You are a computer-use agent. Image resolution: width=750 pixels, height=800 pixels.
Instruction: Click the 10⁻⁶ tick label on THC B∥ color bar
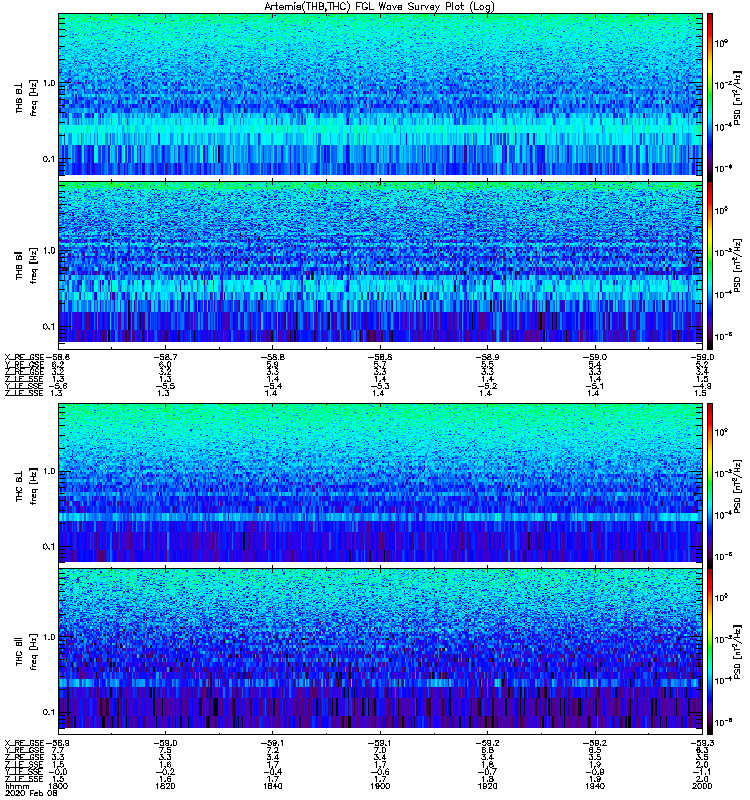722,722
